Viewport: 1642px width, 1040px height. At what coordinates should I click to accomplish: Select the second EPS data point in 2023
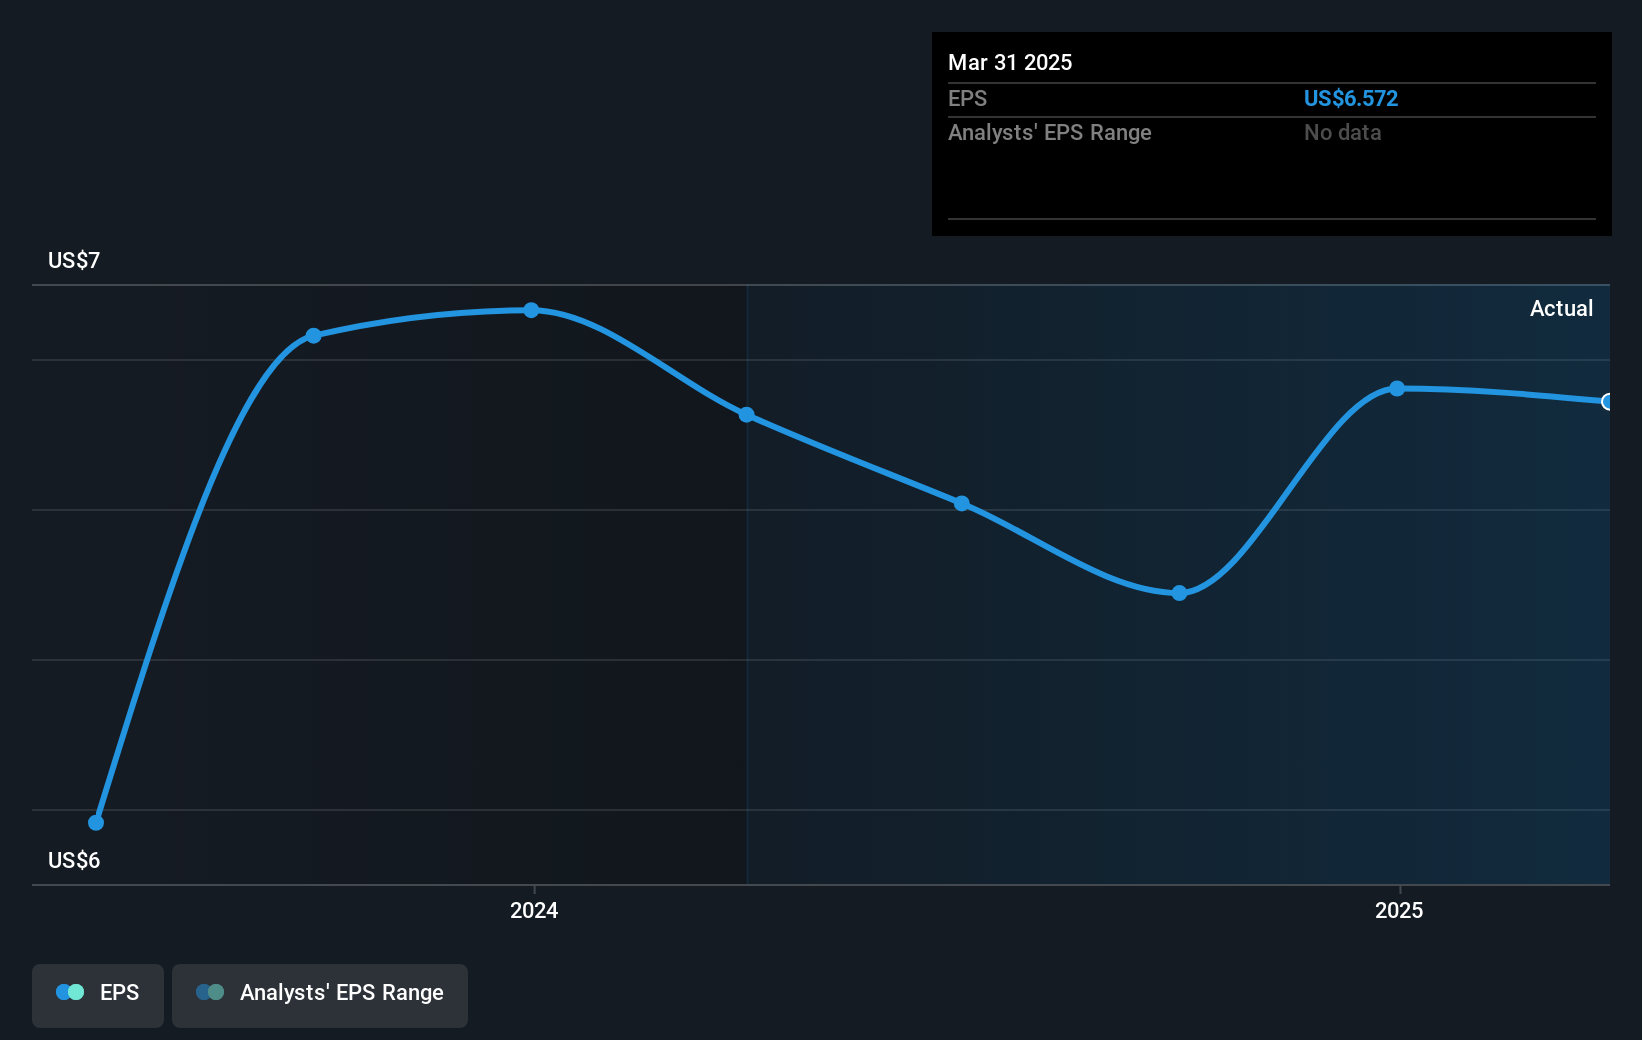314,336
